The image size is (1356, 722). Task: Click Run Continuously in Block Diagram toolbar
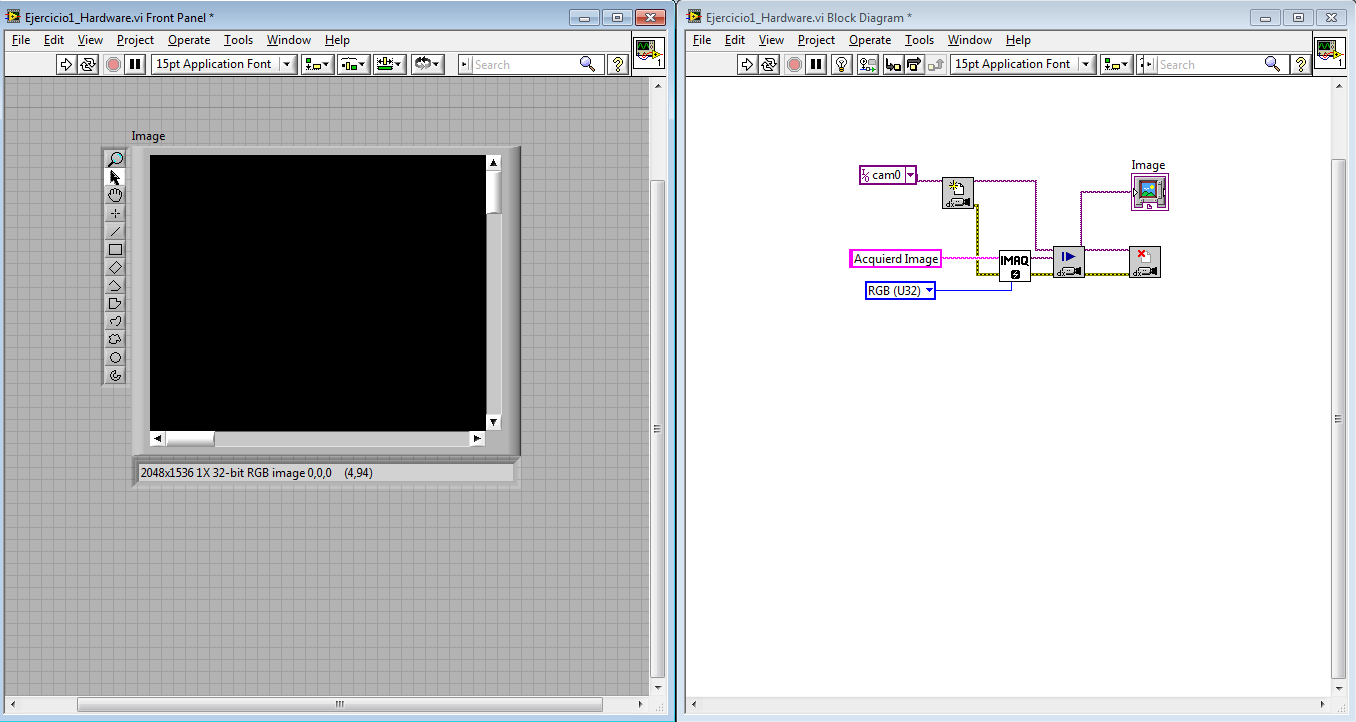click(769, 64)
